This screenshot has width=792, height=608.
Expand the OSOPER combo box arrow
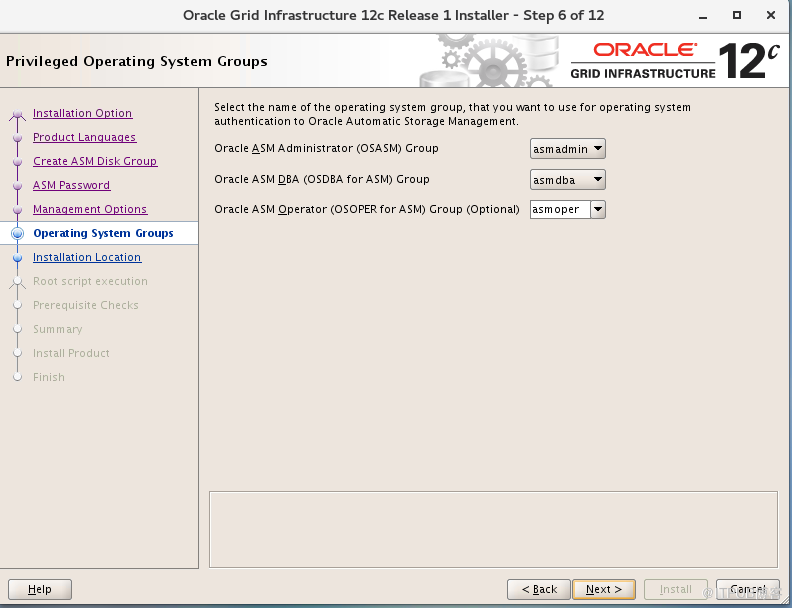598,209
